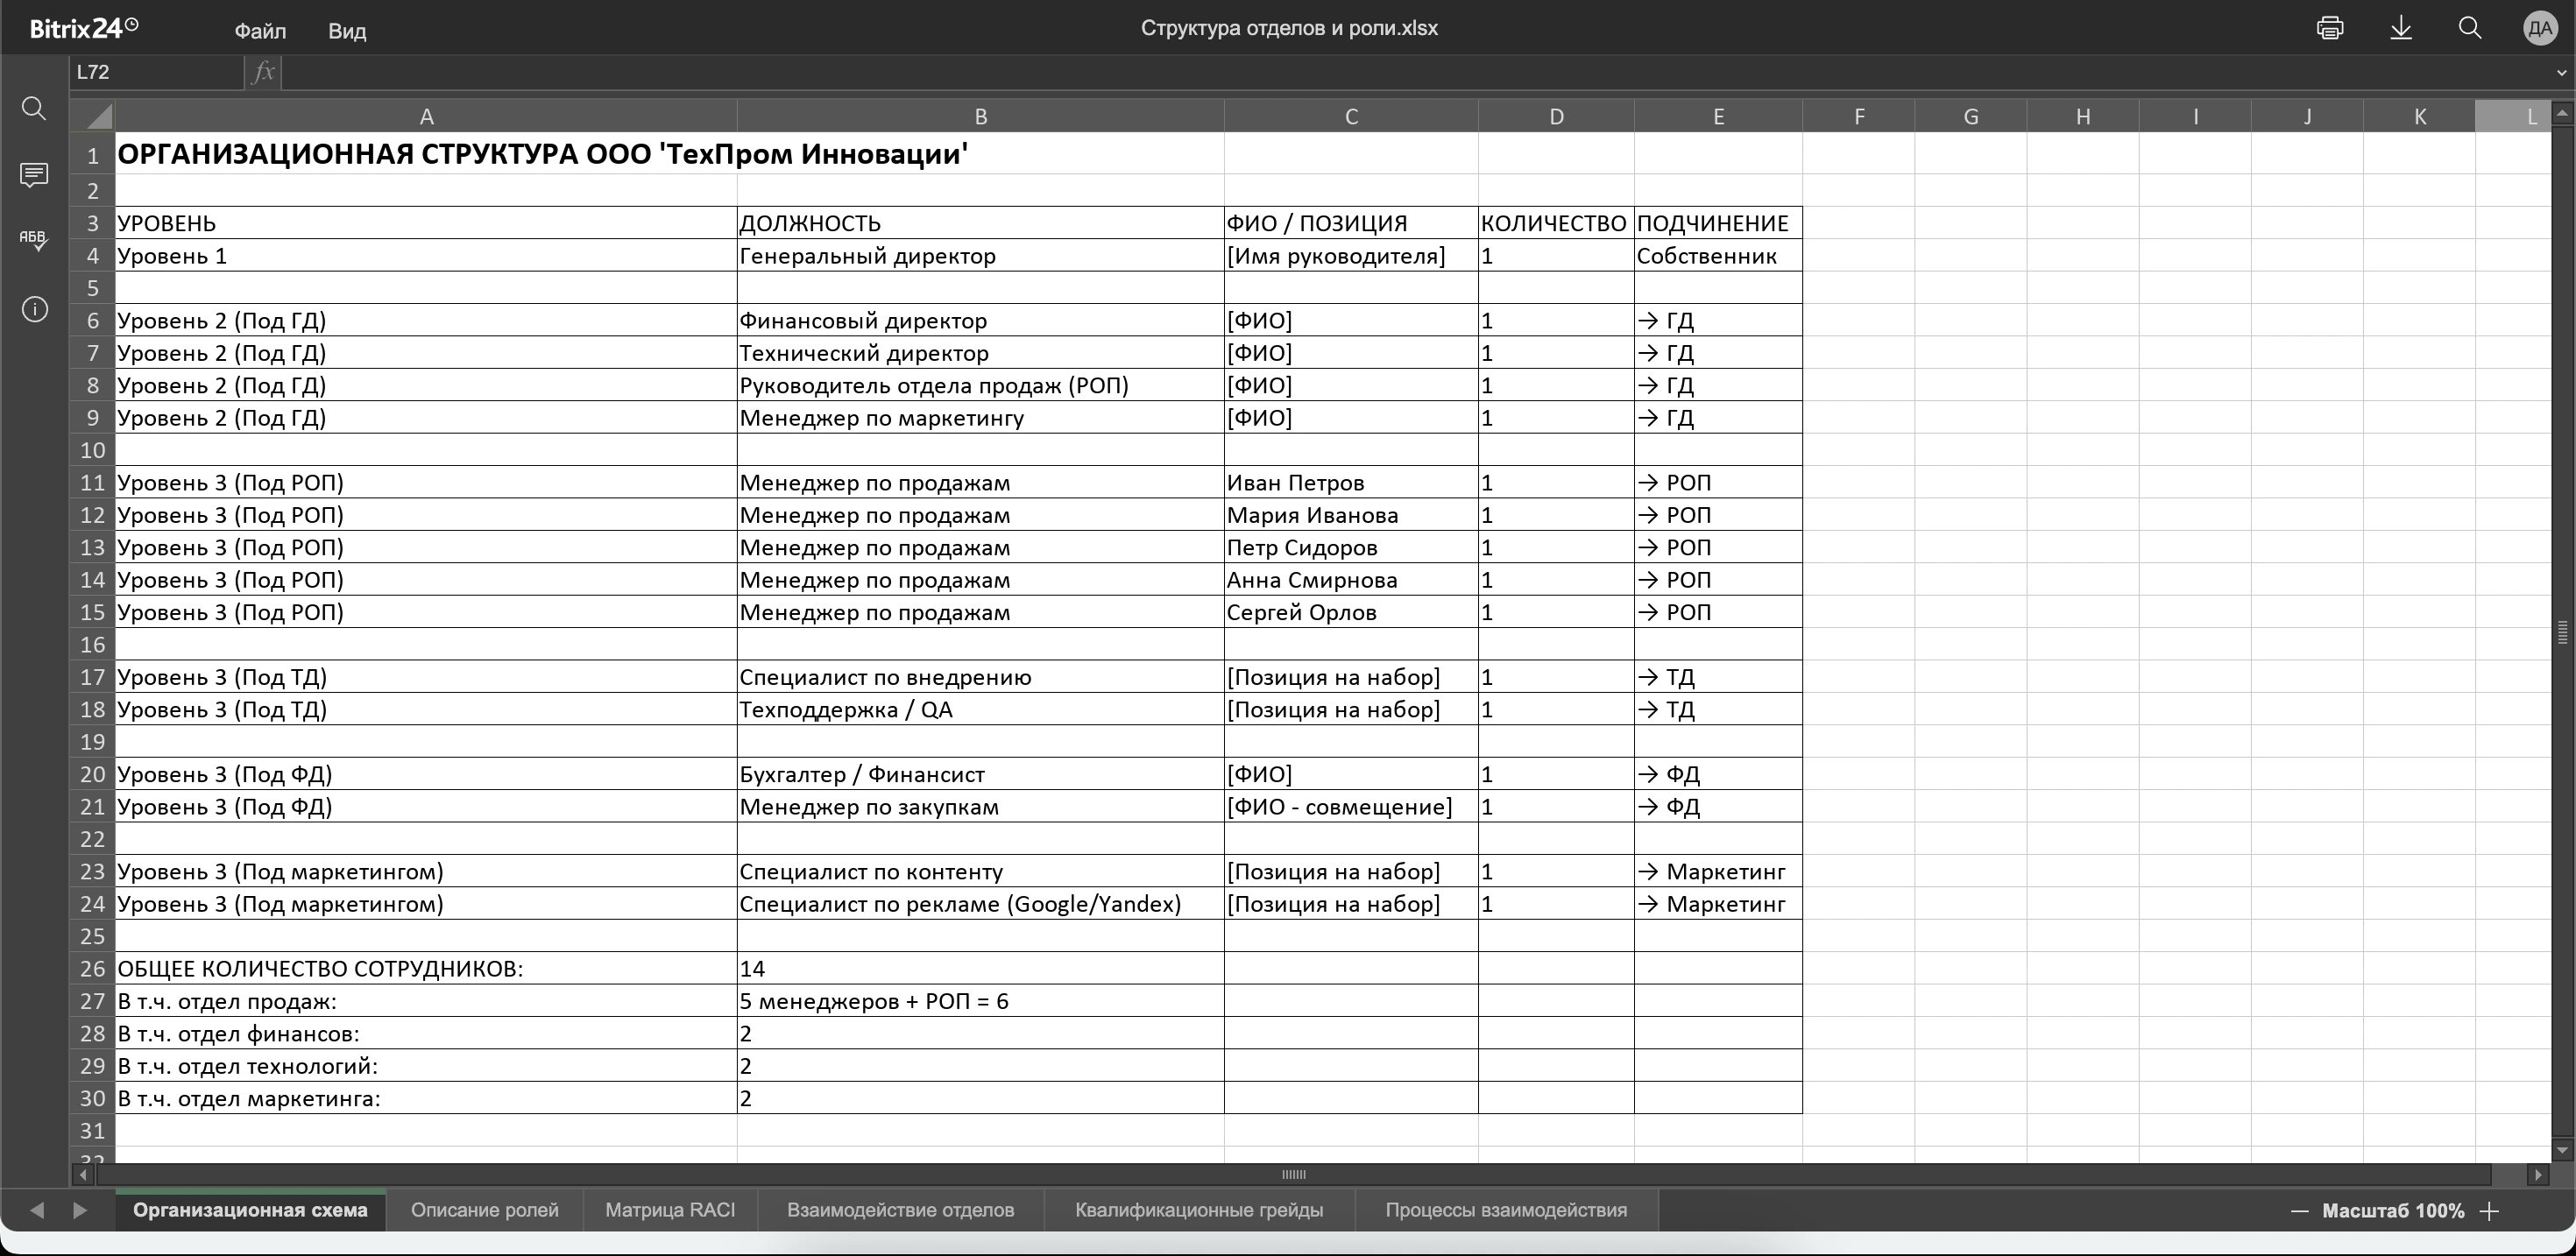Click the fx function icon

click(x=263, y=72)
